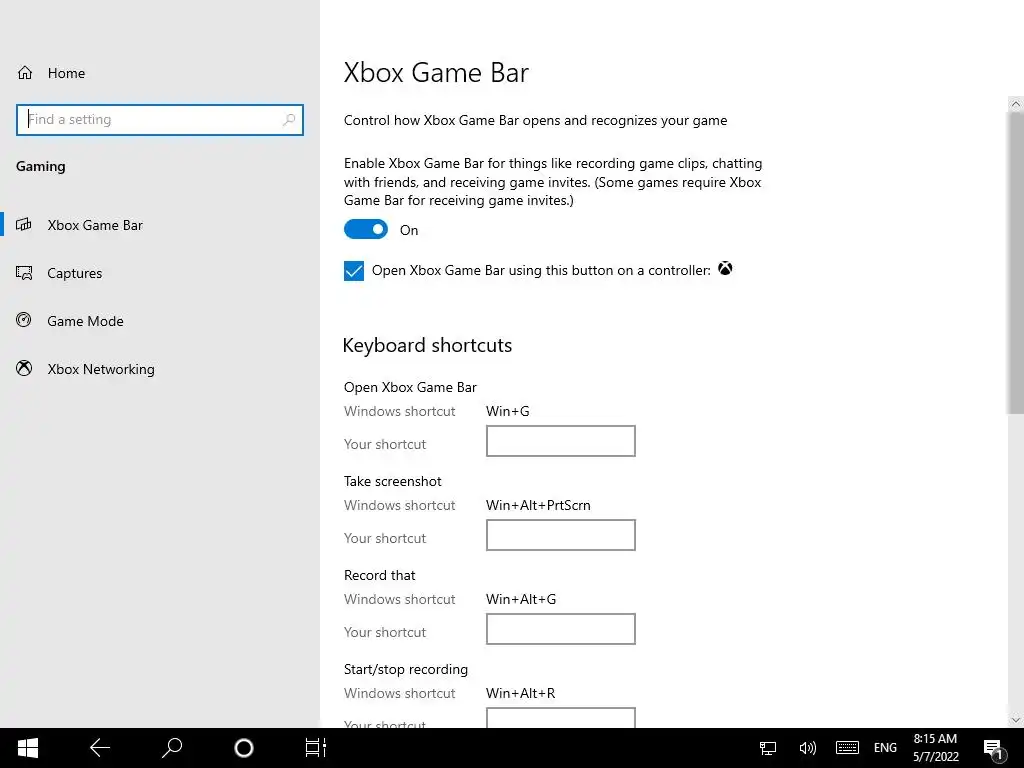The width and height of the screenshot is (1024, 768).
Task: Click Your shortcut field for Record that
Action: pyautogui.click(x=560, y=629)
